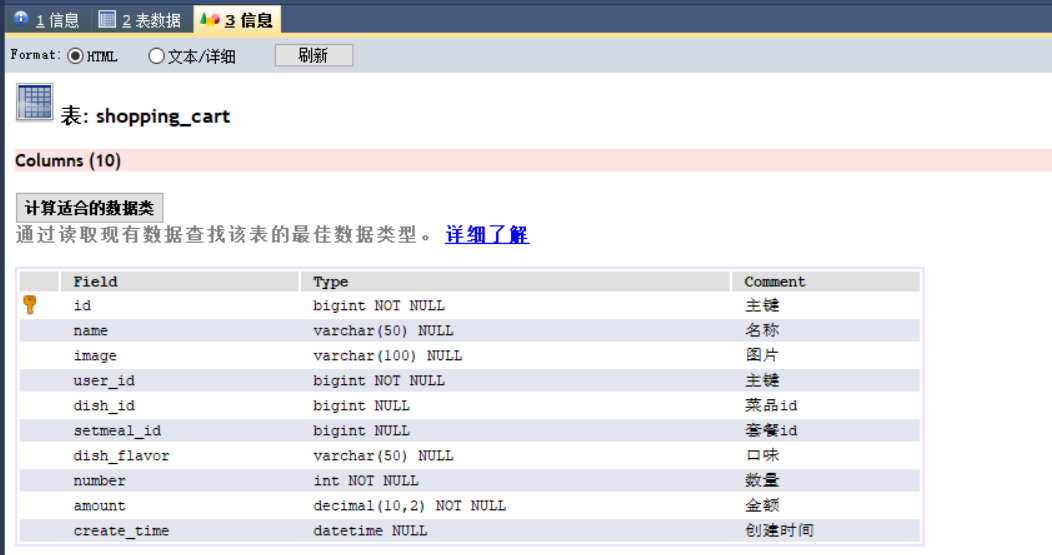
Task: Click the '名称' comment cell
Action: tap(826, 330)
